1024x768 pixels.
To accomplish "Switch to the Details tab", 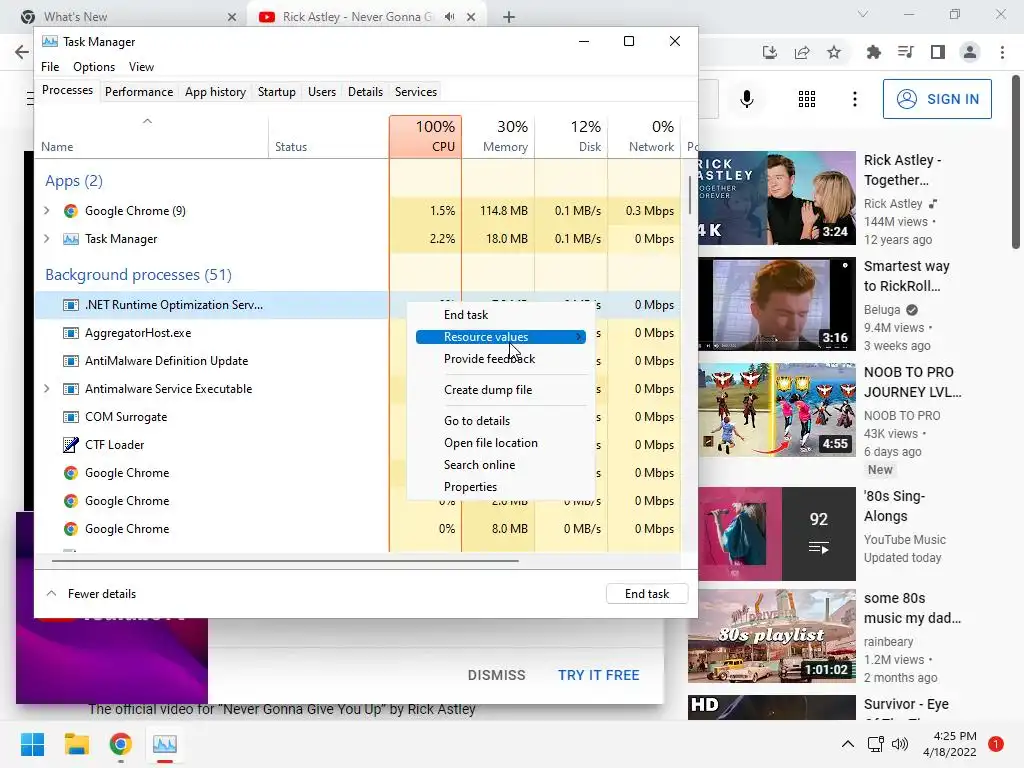I will click(365, 92).
